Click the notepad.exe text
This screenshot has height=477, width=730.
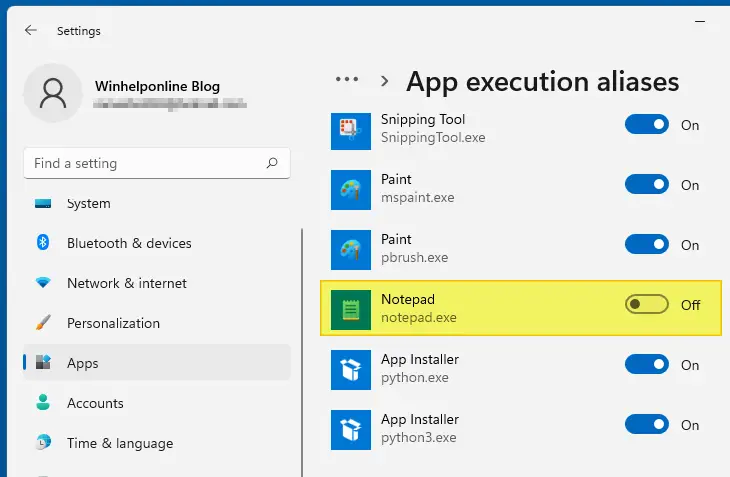click(419, 317)
